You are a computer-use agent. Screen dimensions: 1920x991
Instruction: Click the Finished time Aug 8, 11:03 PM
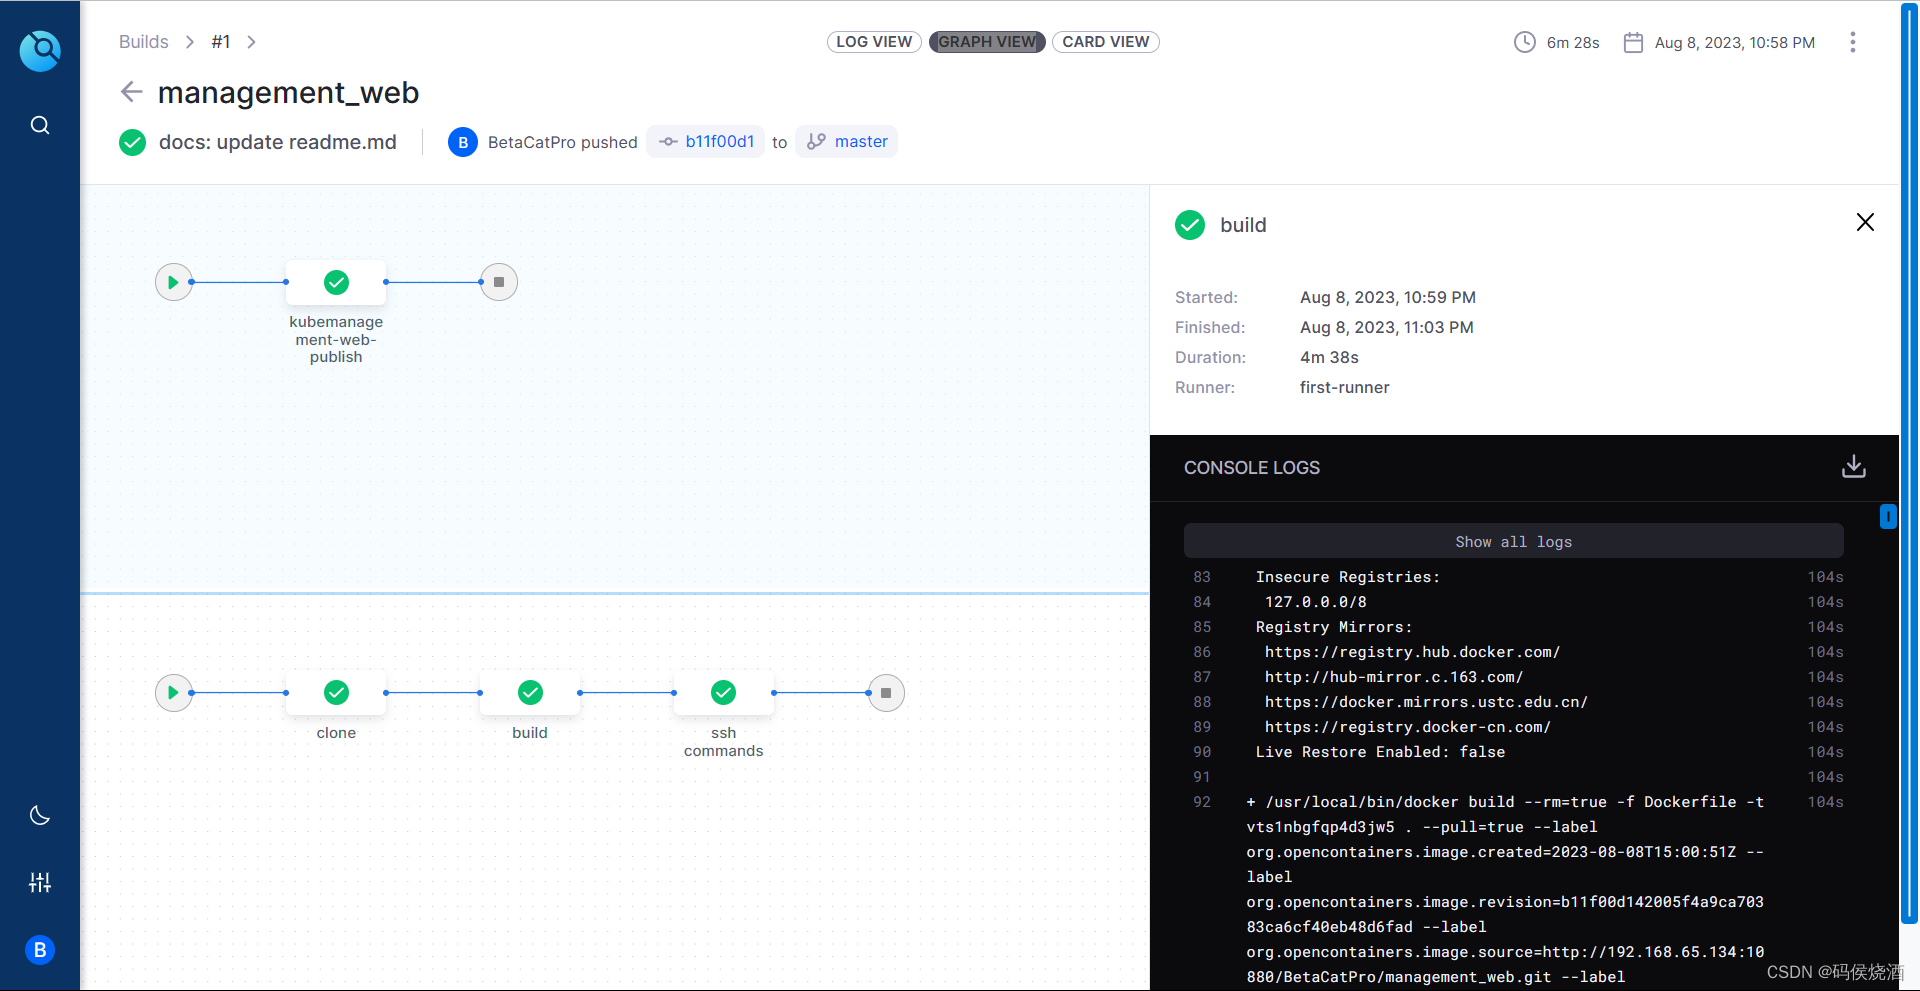(1386, 327)
